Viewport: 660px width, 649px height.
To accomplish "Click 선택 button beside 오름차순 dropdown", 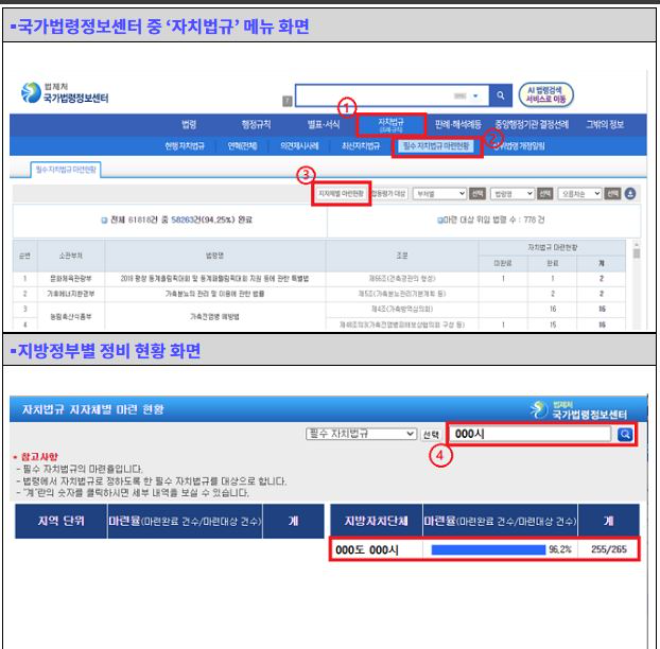I will click(x=612, y=194).
